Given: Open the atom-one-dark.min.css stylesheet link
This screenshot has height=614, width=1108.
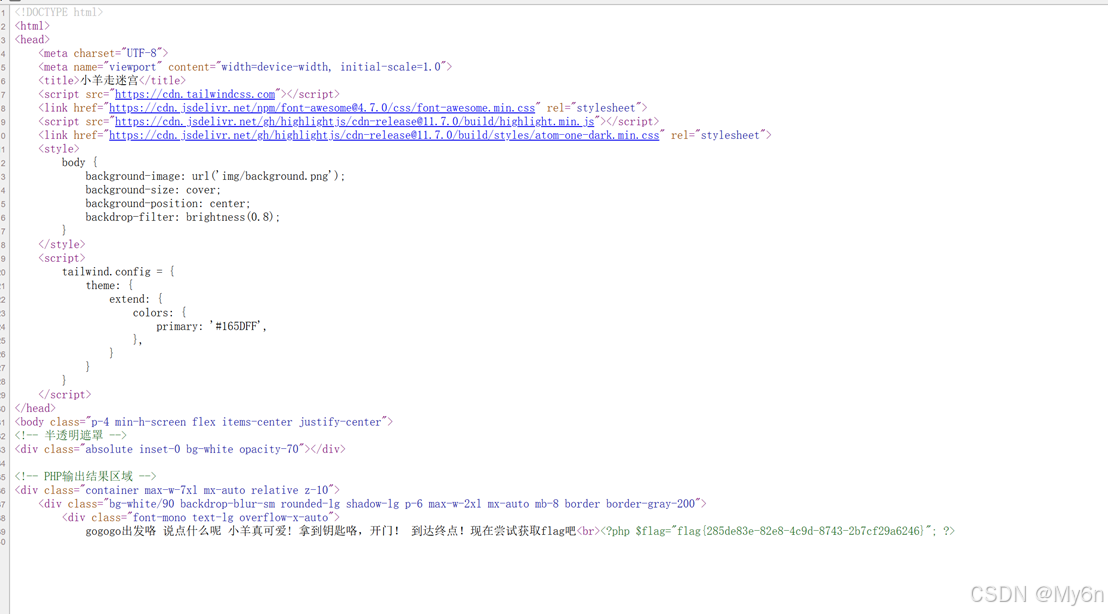Looking at the screenshot, I should [x=384, y=135].
